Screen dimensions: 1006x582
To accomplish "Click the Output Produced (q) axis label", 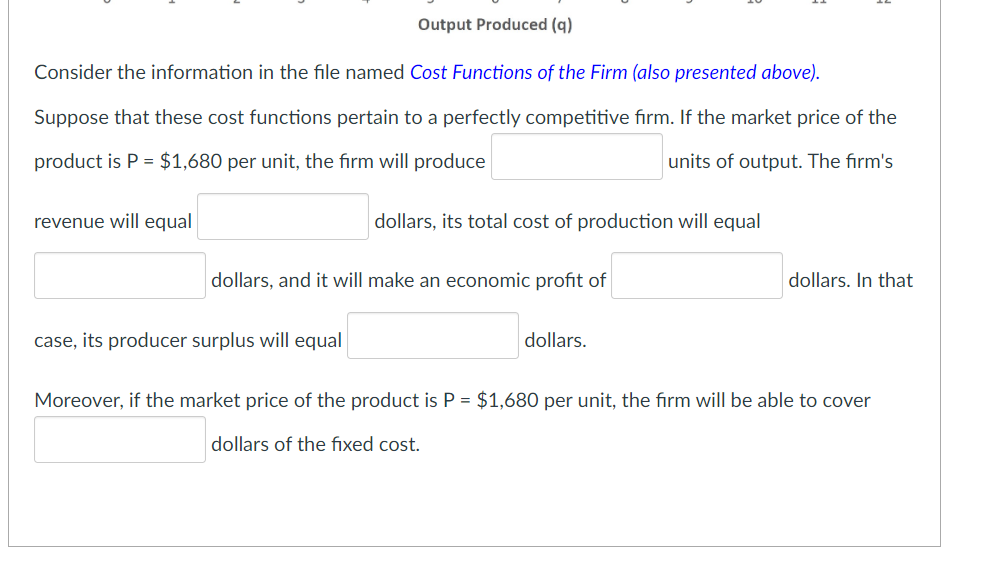I will pyautogui.click(x=495, y=24).
